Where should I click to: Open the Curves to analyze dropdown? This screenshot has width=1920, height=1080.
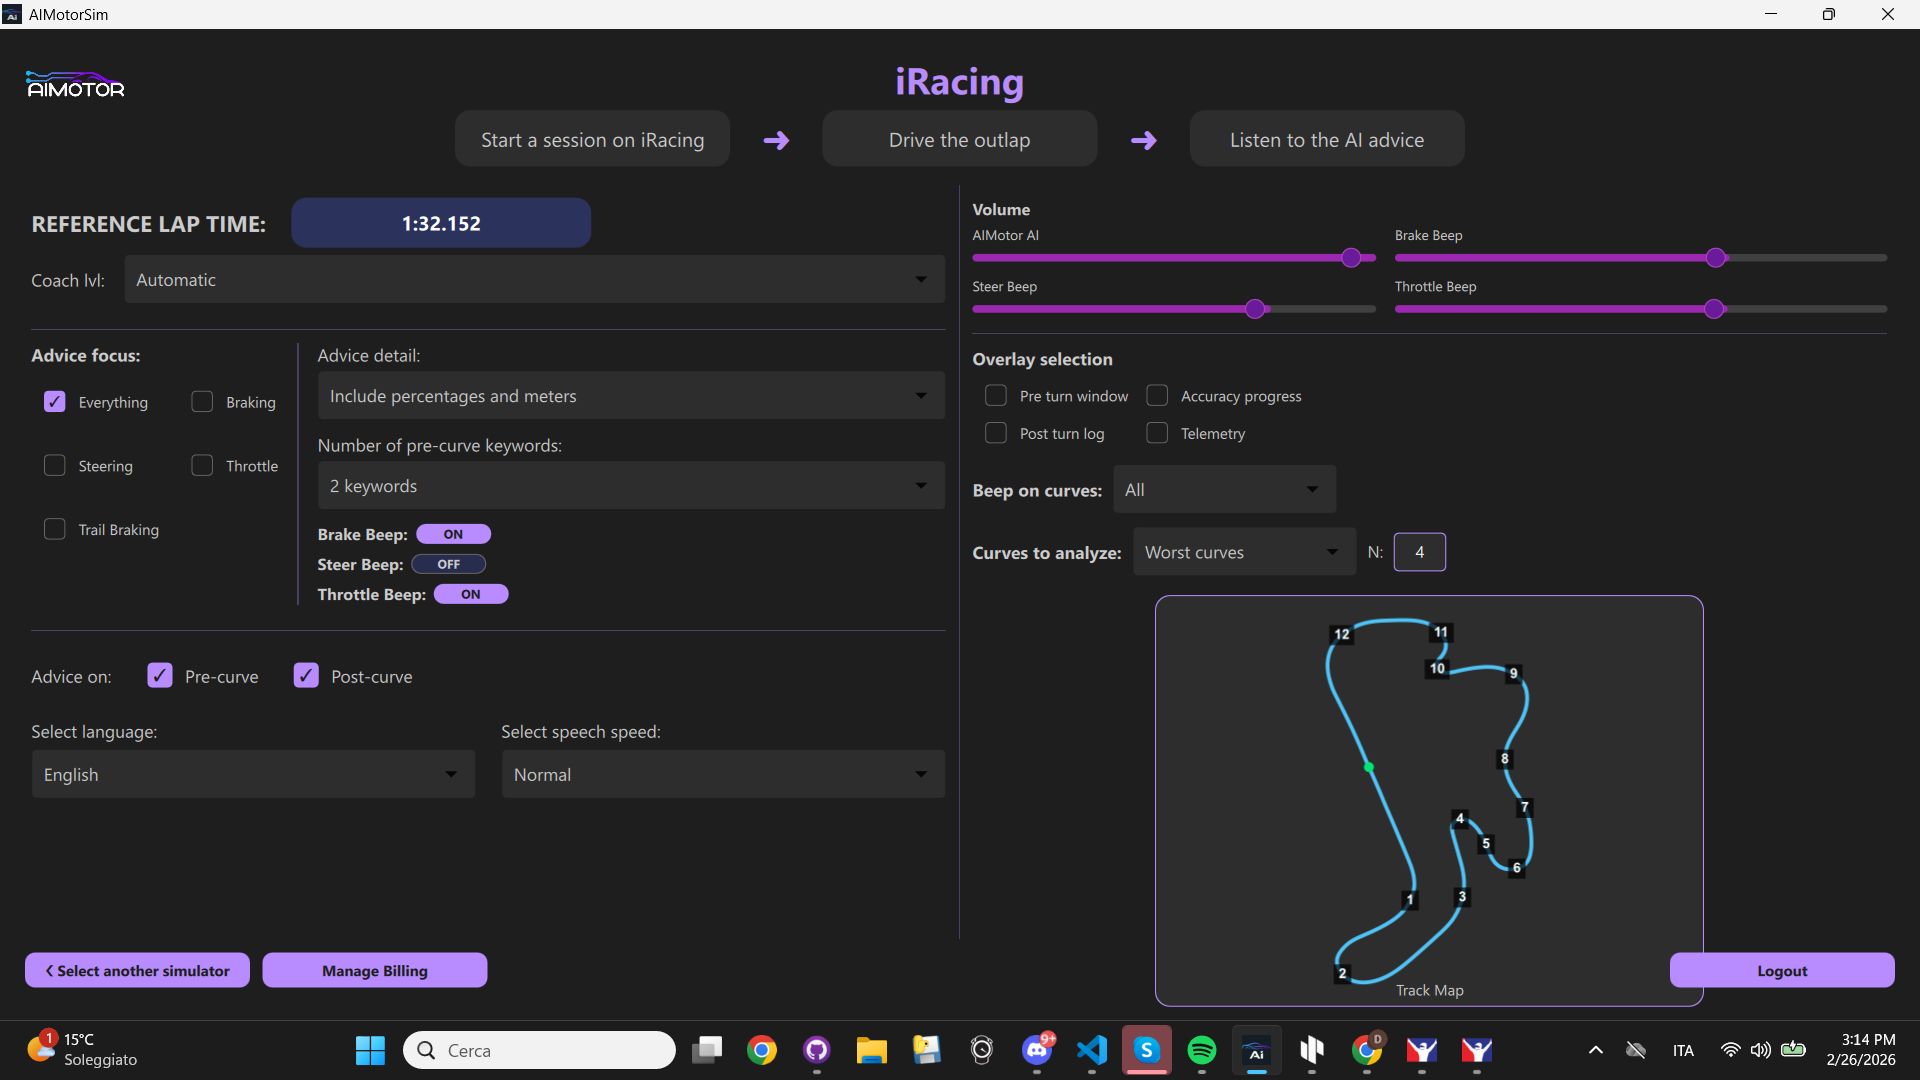[1243, 552]
